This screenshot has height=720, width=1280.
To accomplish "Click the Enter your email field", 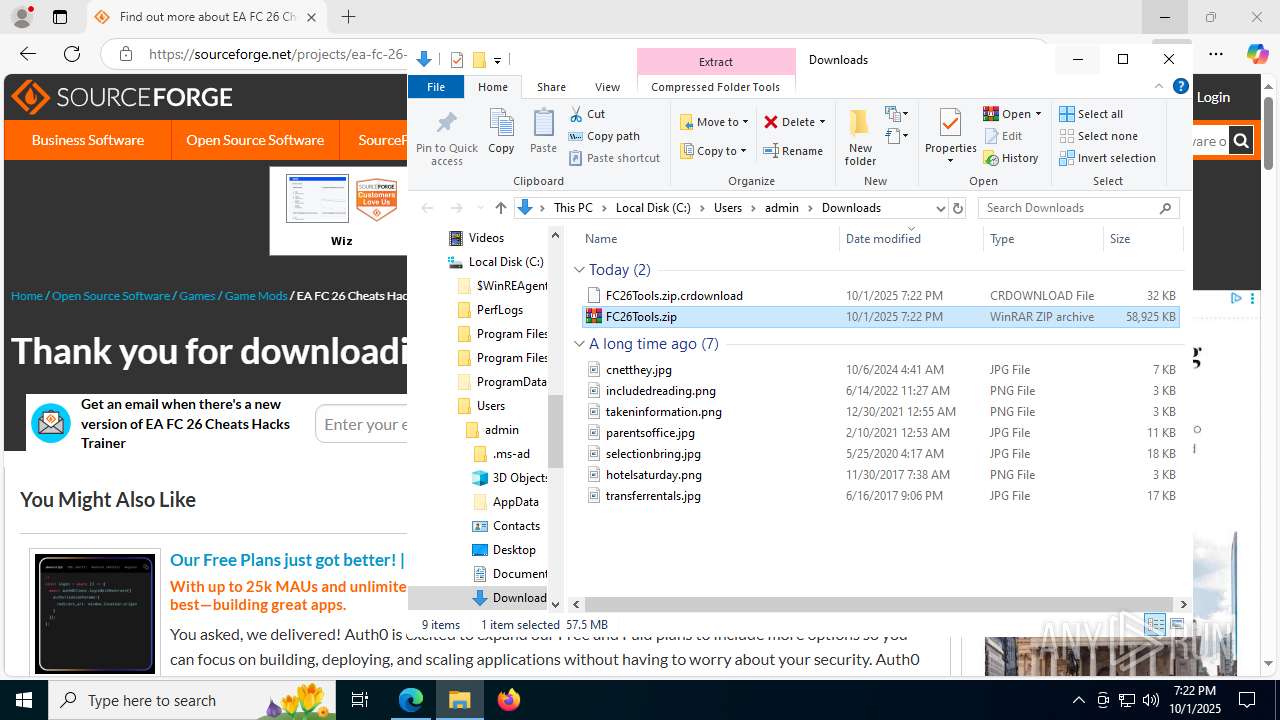I will tap(362, 424).
